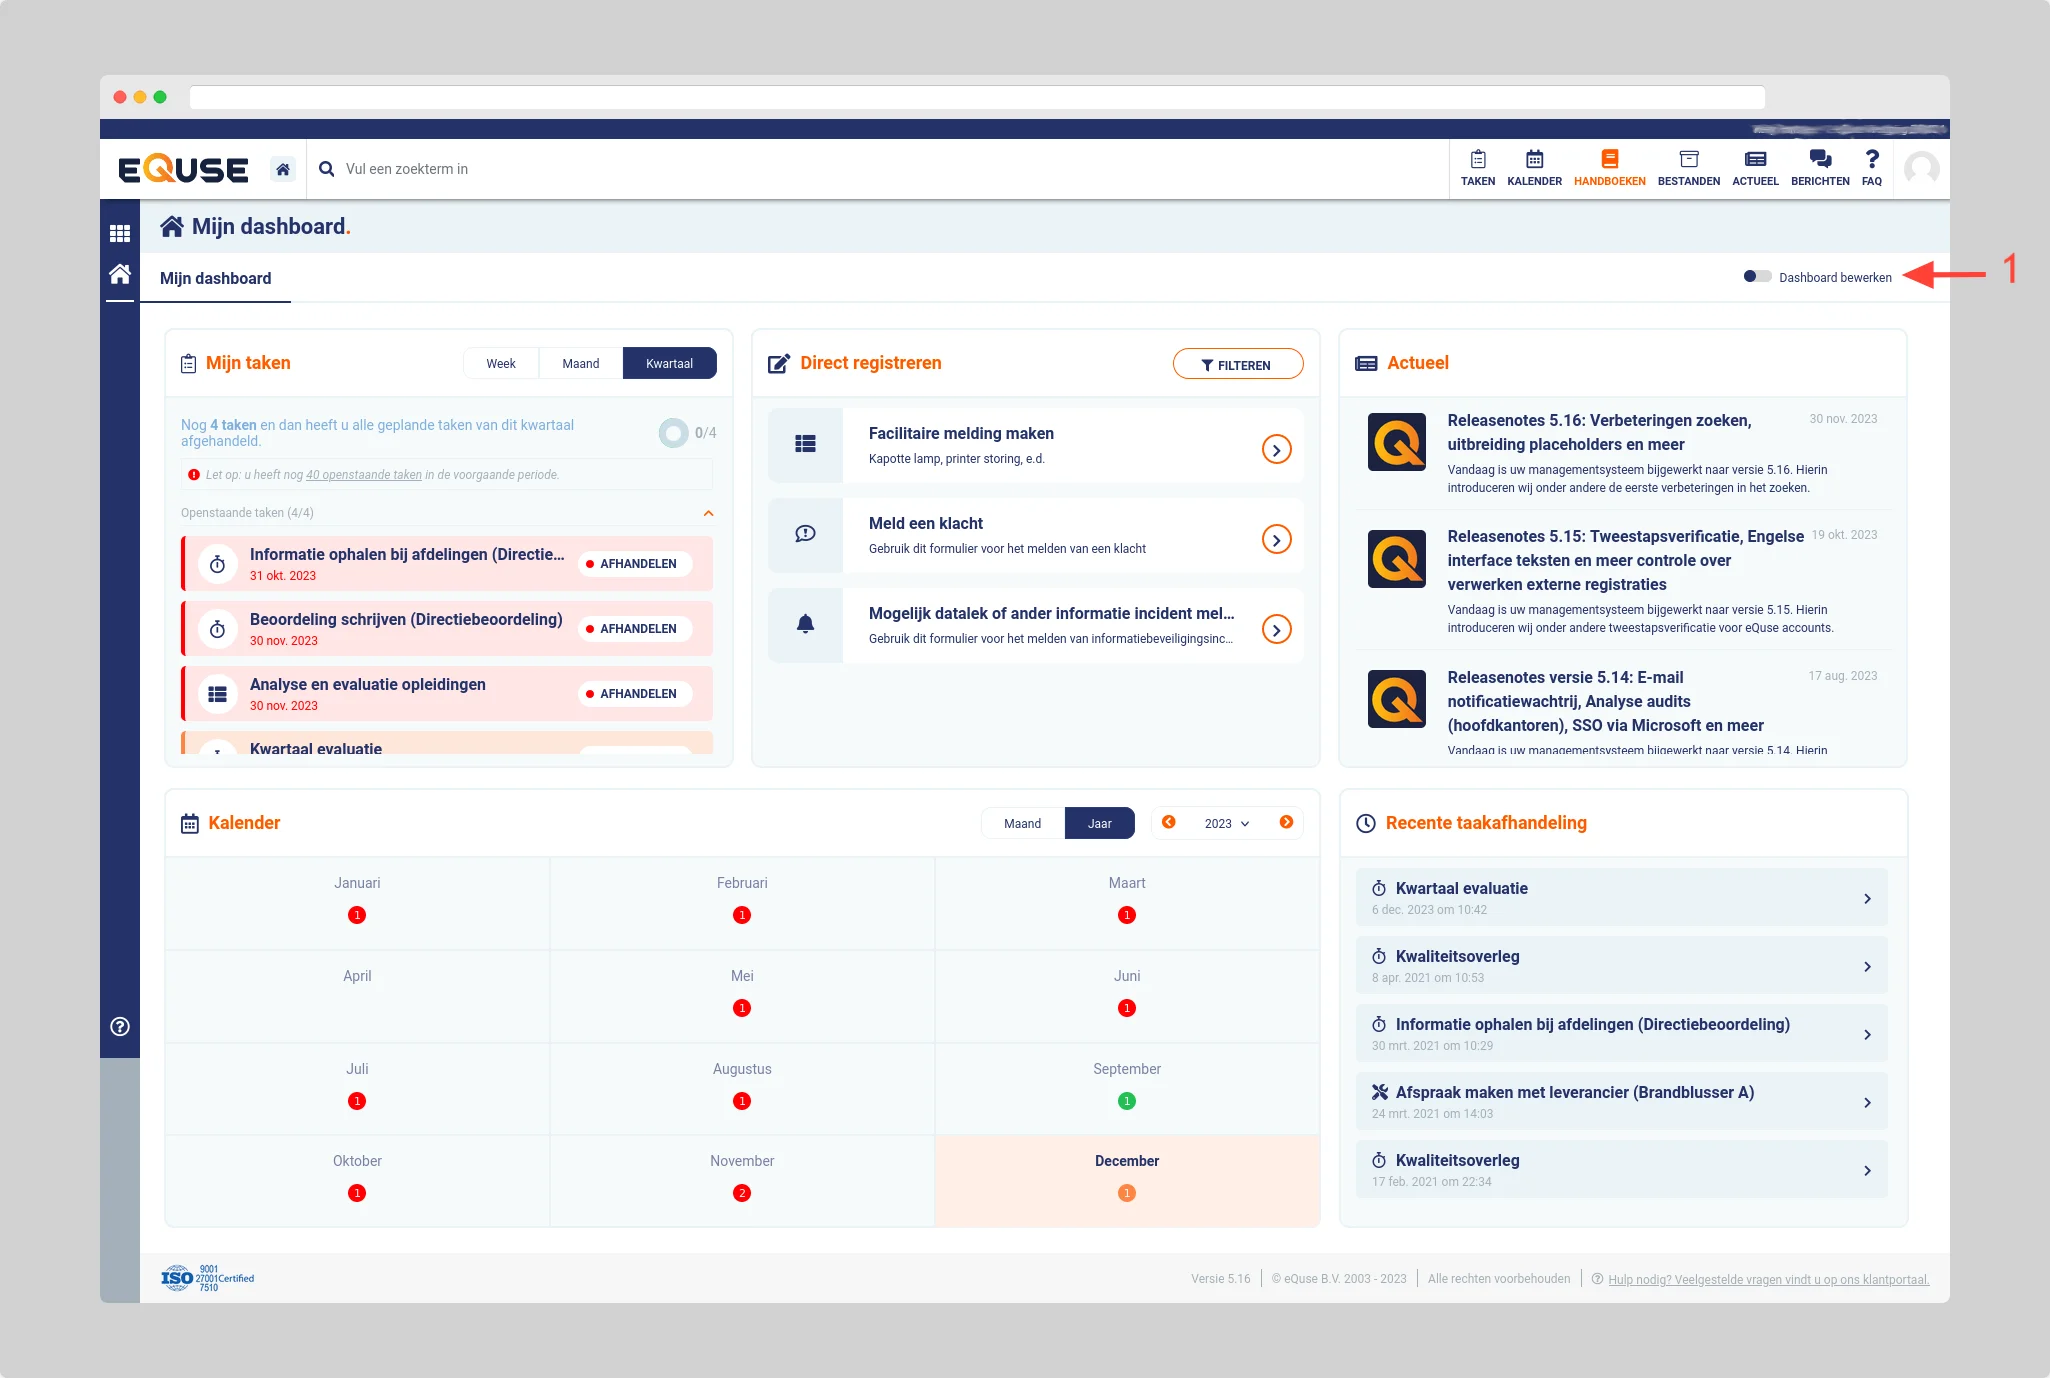Click the user profile avatar
The width and height of the screenshot is (2050, 1378).
[x=1921, y=168]
